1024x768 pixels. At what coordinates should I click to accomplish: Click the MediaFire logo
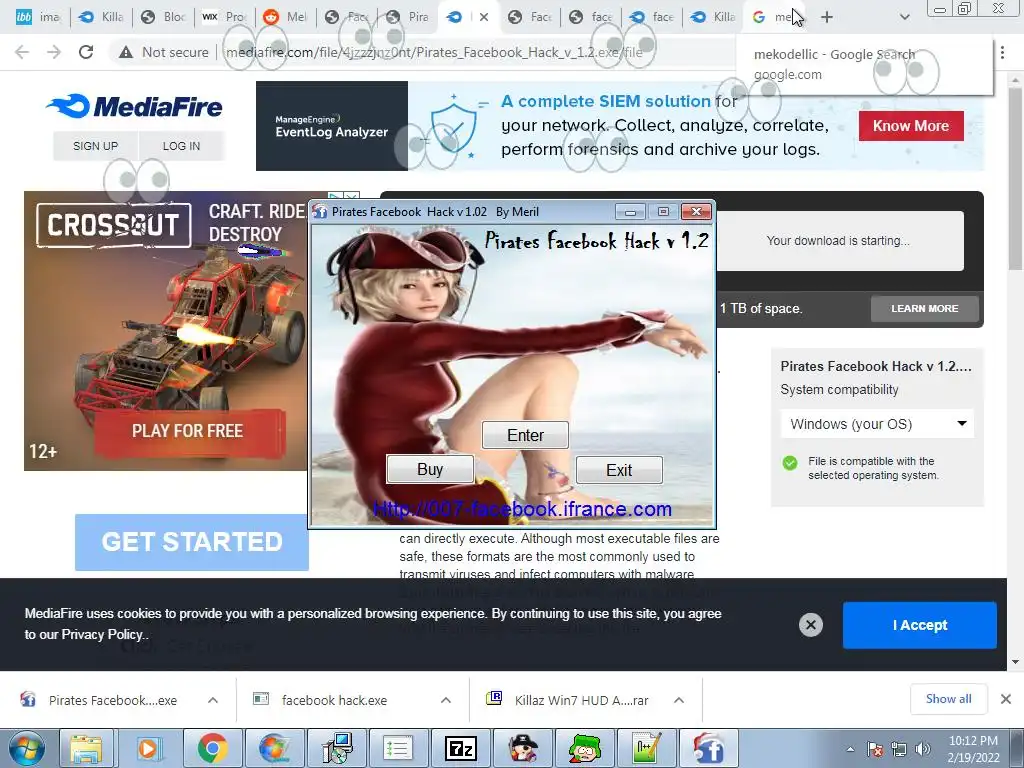point(135,106)
